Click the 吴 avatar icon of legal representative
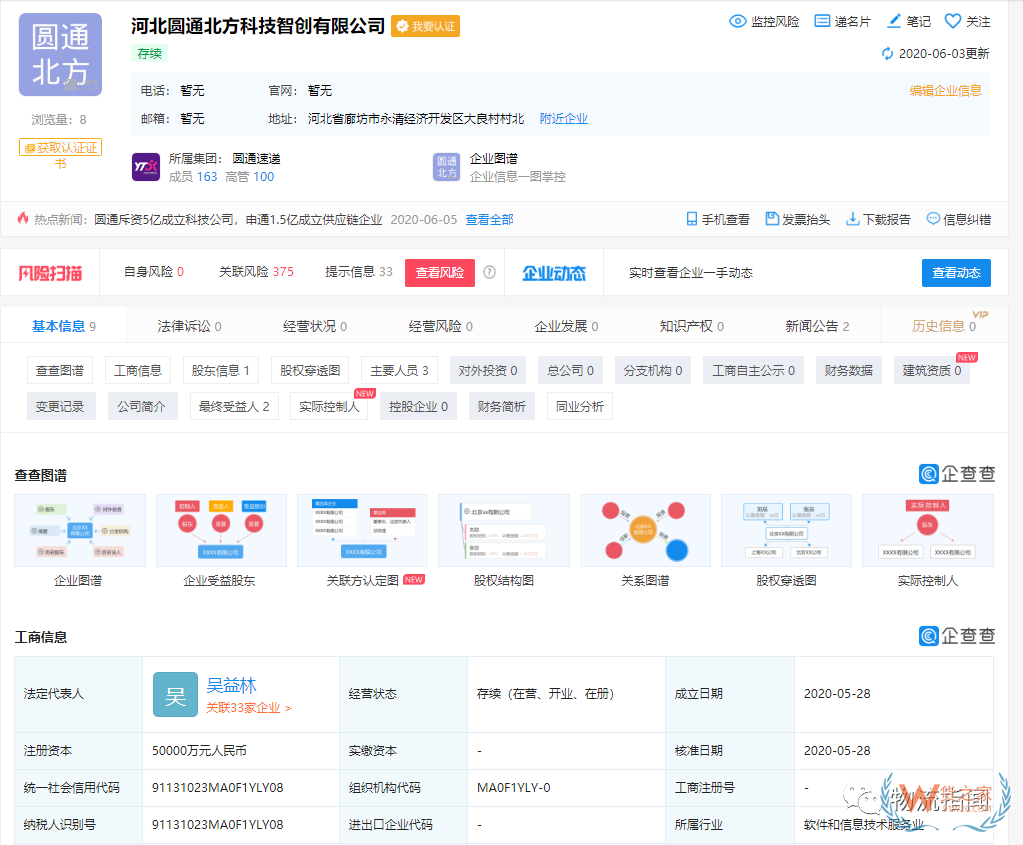The width and height of the screenshot is (1023, 845). (176, 695)
